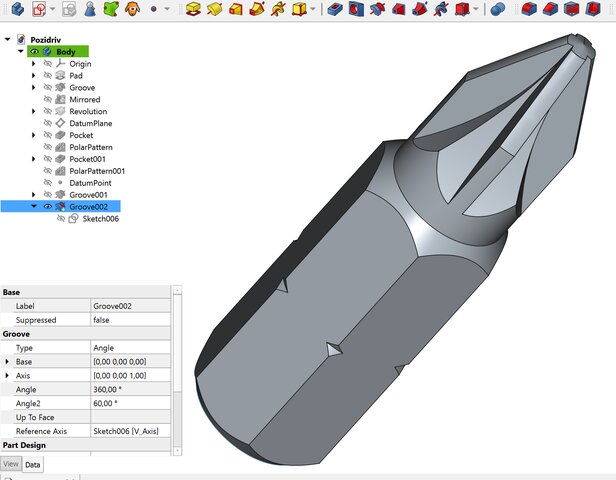Viewport: 616px width, 480px height.
Task: Toggle visibility eye of DatumPlane
Action: pyautogui.click(x=48, y=123)
